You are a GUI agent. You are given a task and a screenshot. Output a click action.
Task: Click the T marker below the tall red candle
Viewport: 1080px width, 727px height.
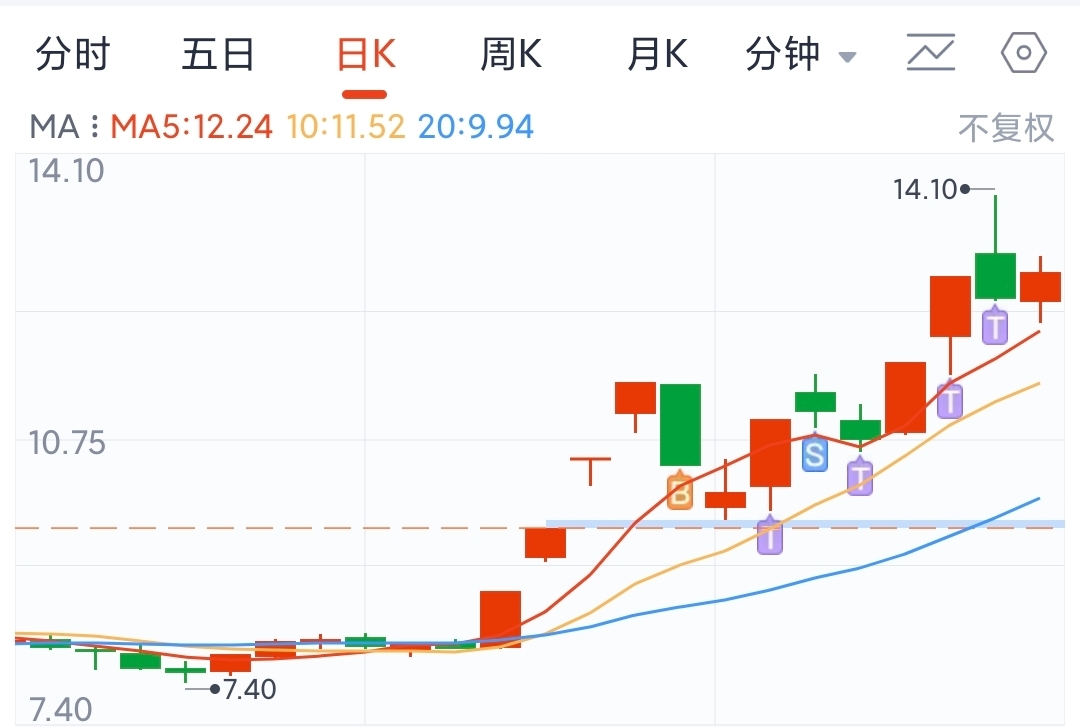click(x=950, y=398)
